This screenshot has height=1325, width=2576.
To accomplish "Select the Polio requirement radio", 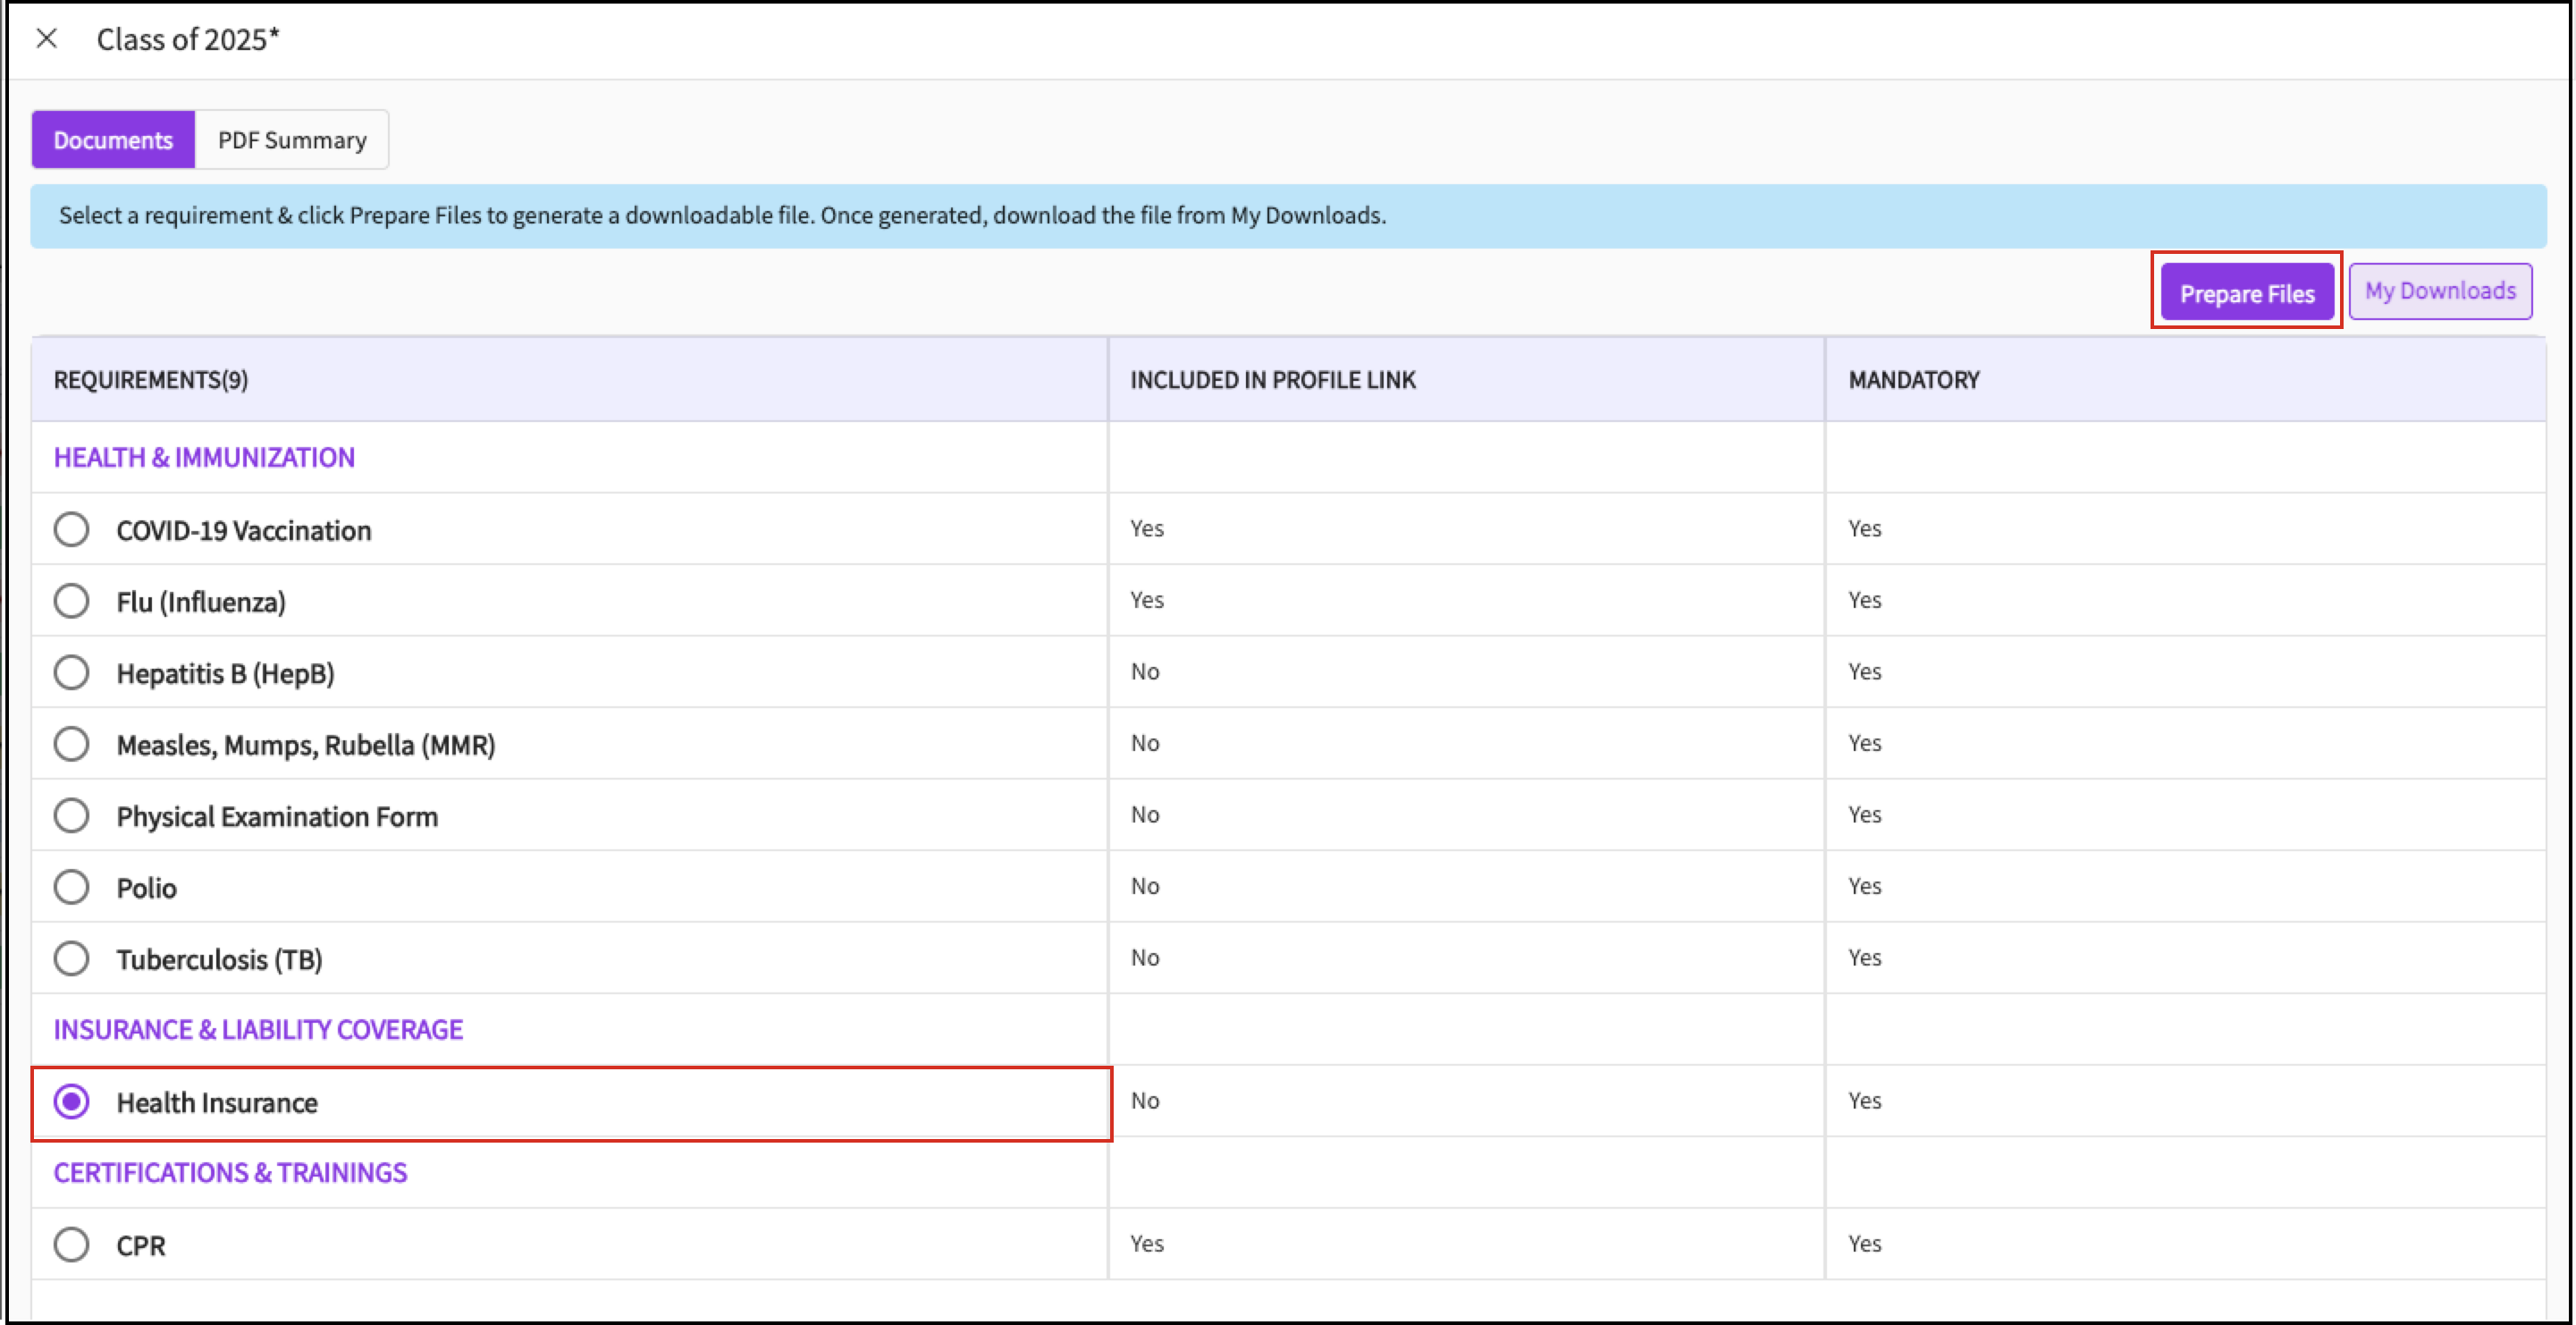I will pos(72,888).
